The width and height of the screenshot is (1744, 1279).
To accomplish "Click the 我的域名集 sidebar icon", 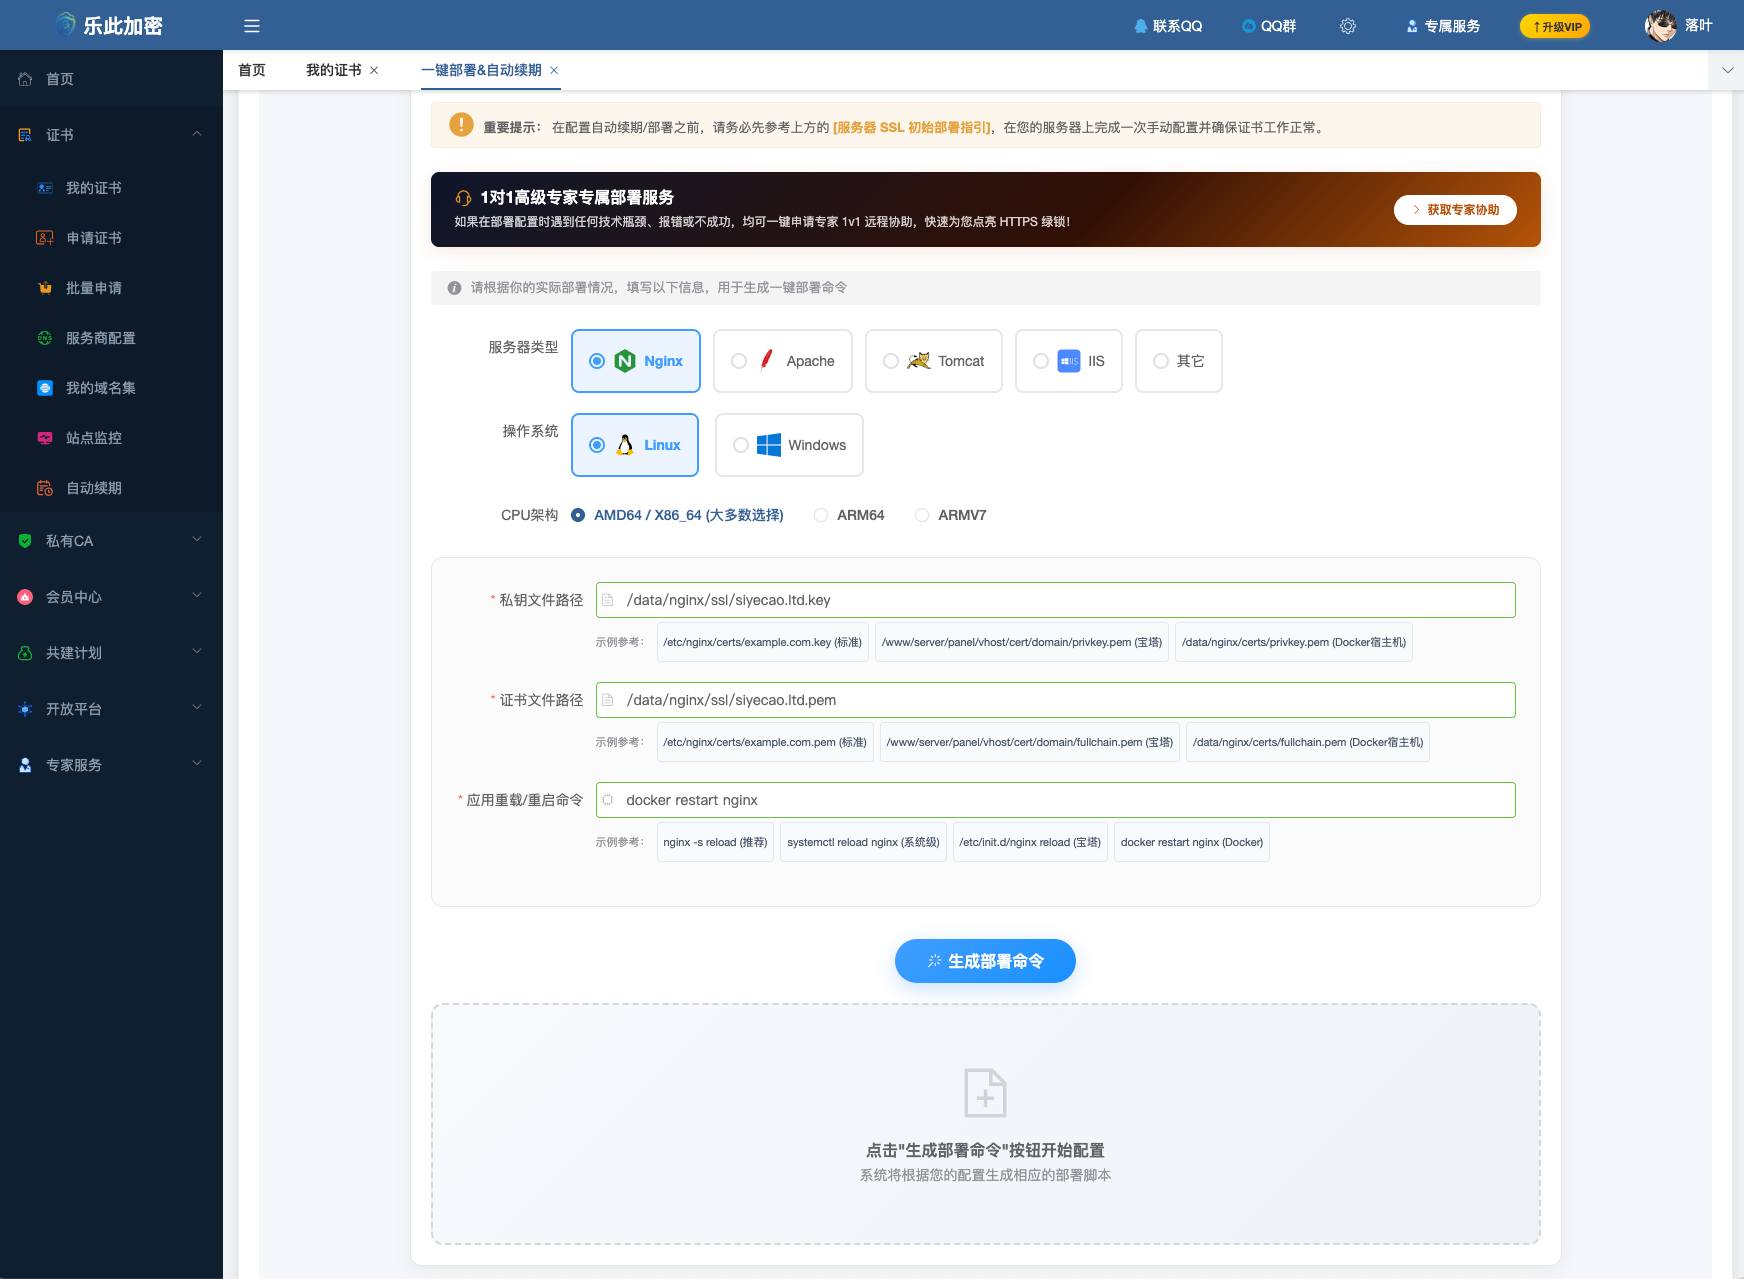I will 45,388.
